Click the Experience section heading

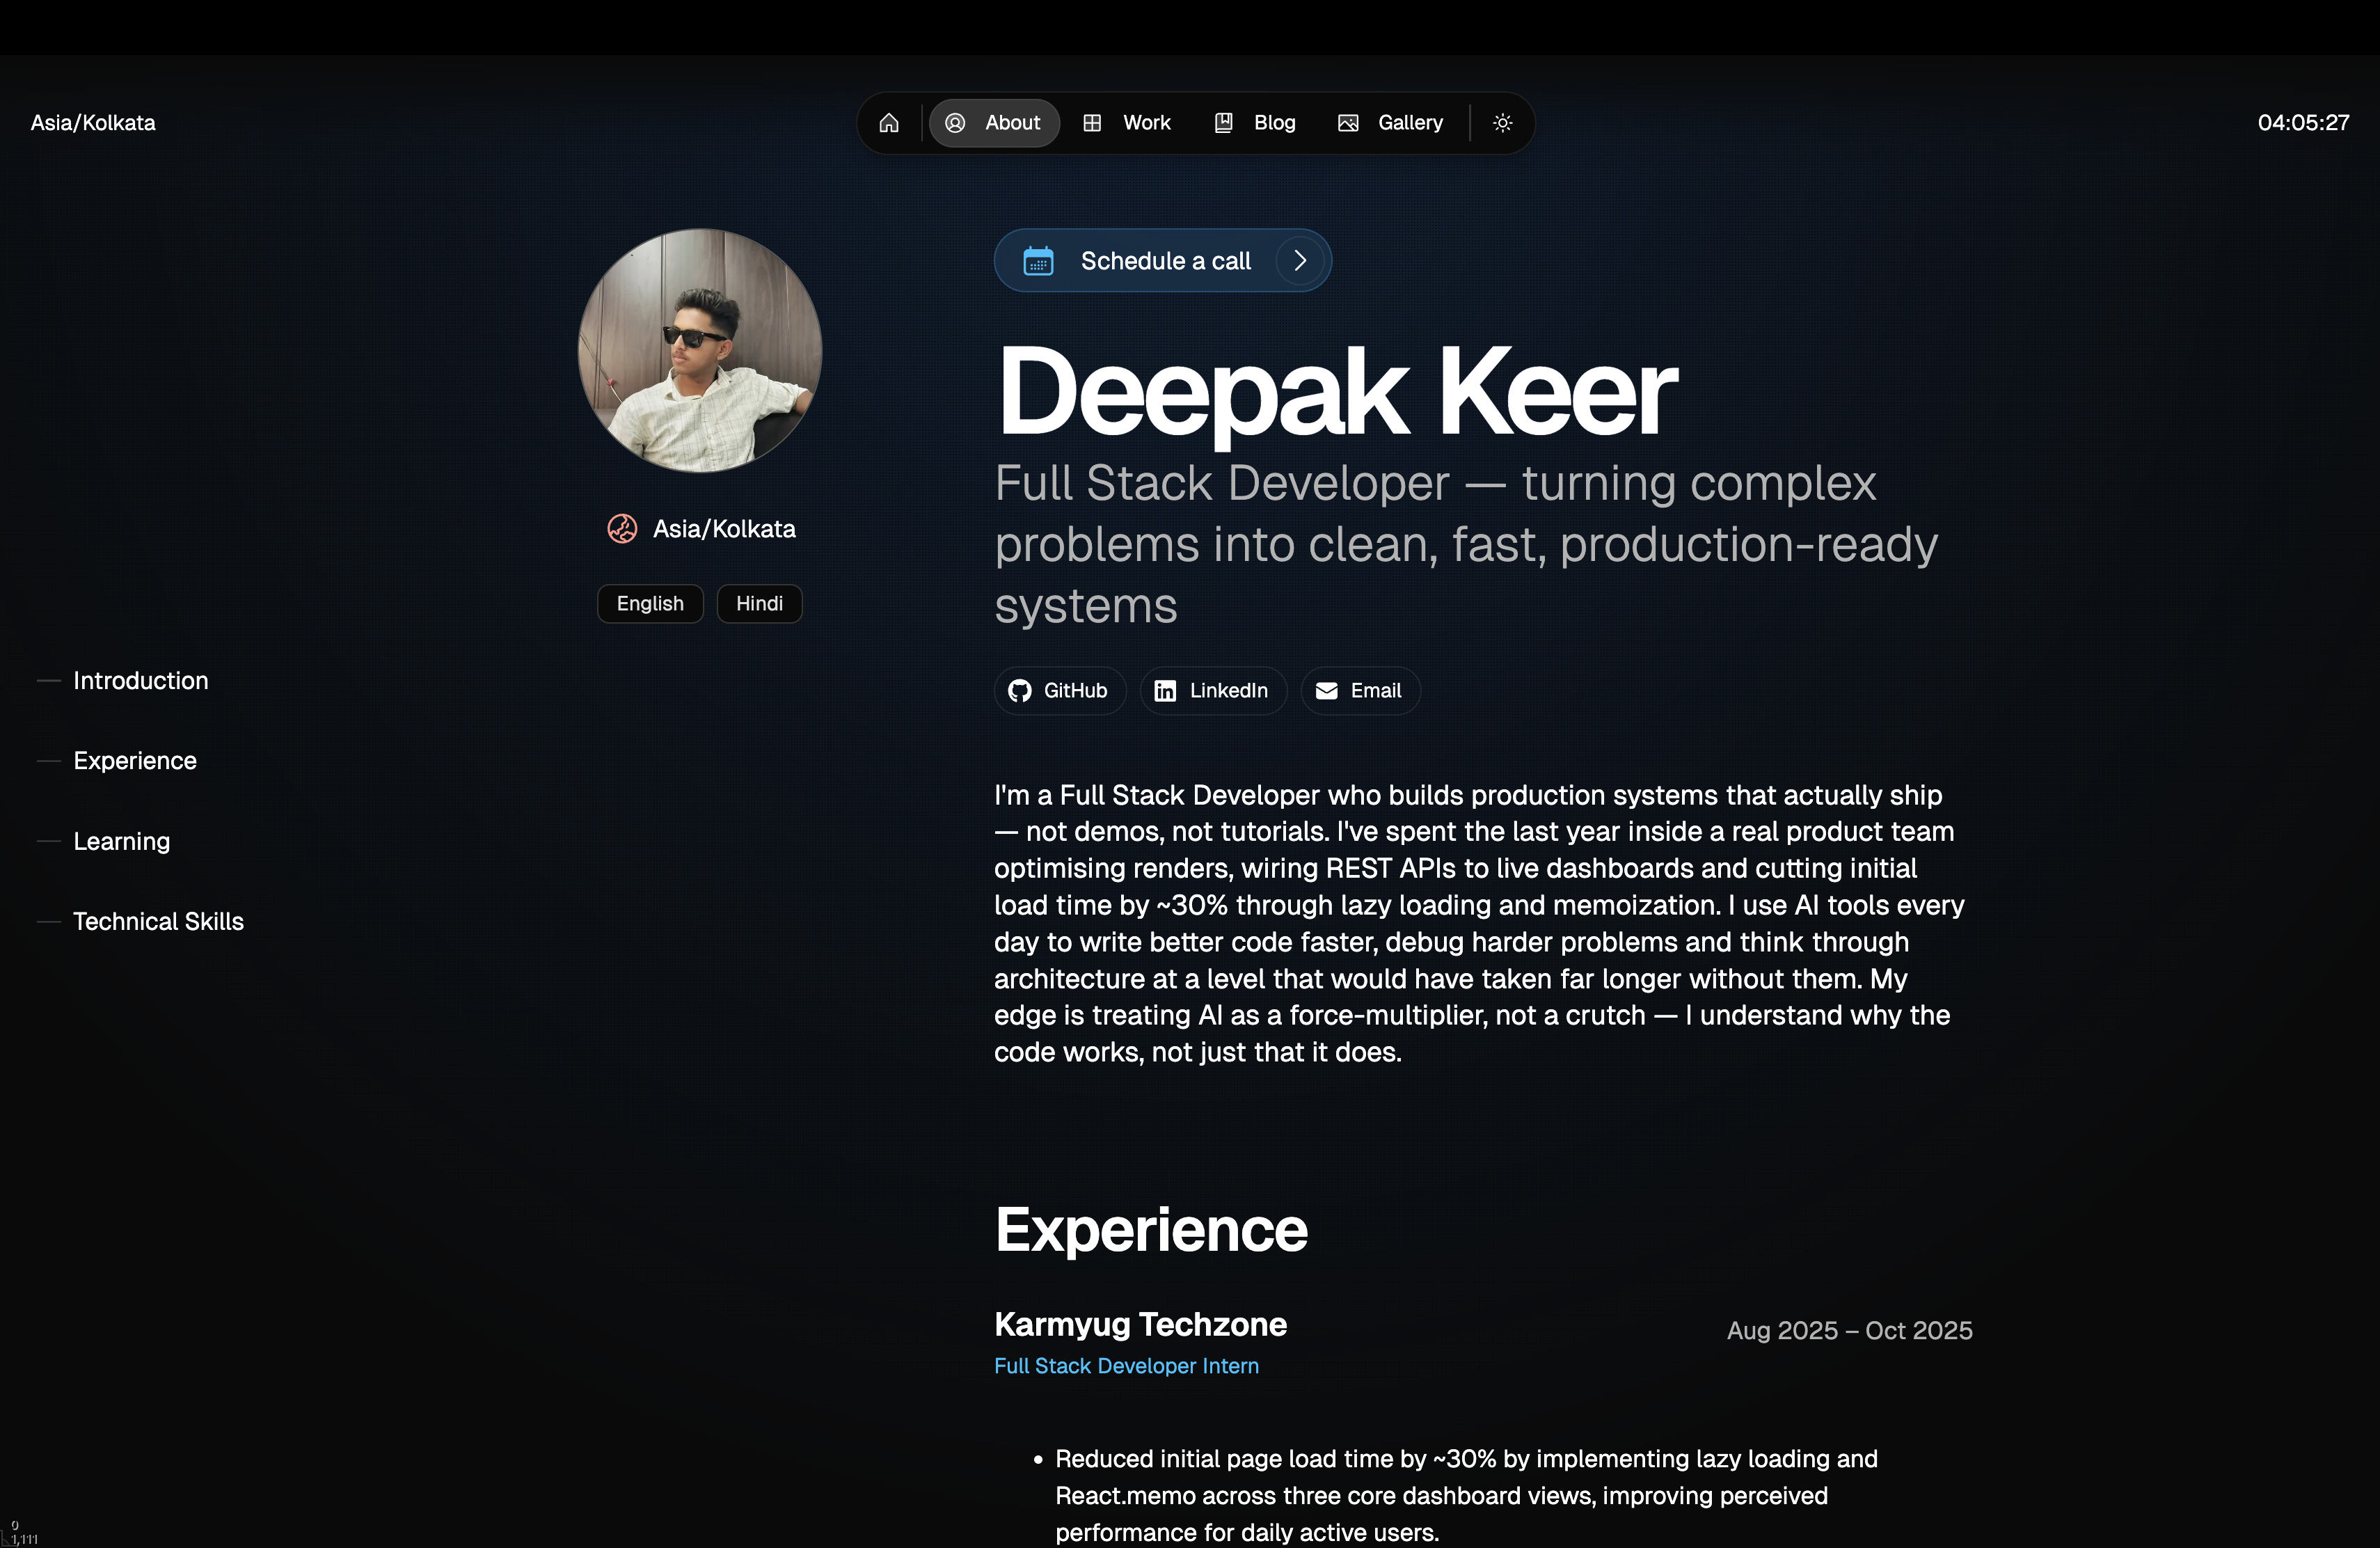click(1151, 1230)
